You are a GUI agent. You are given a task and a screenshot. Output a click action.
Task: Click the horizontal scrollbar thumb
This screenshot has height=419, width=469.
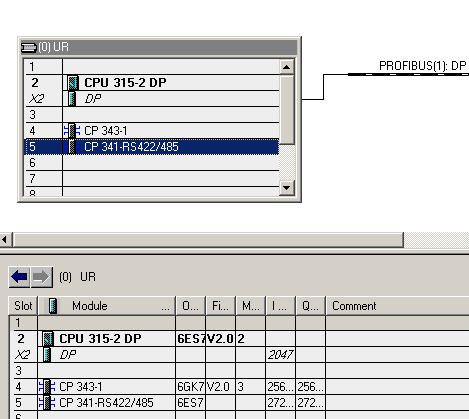[208, 240]
